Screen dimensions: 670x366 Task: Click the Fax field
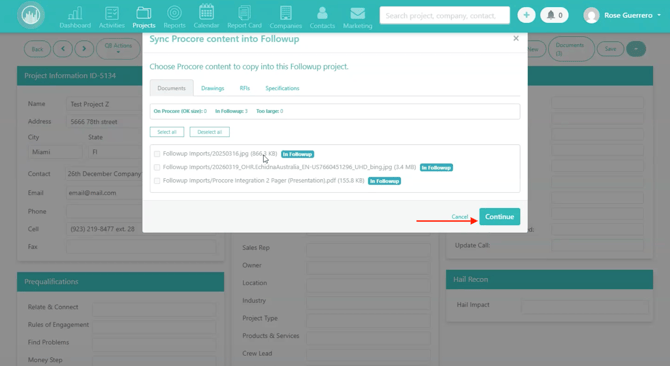(141, 247)
